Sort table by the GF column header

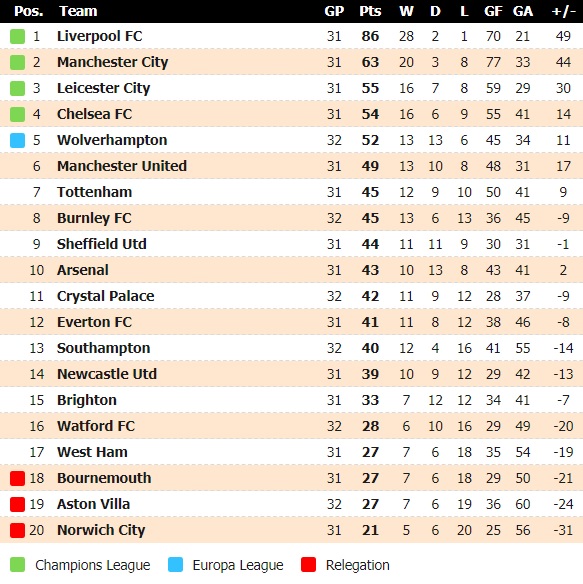pyautogui.click(x=493, y=11)
